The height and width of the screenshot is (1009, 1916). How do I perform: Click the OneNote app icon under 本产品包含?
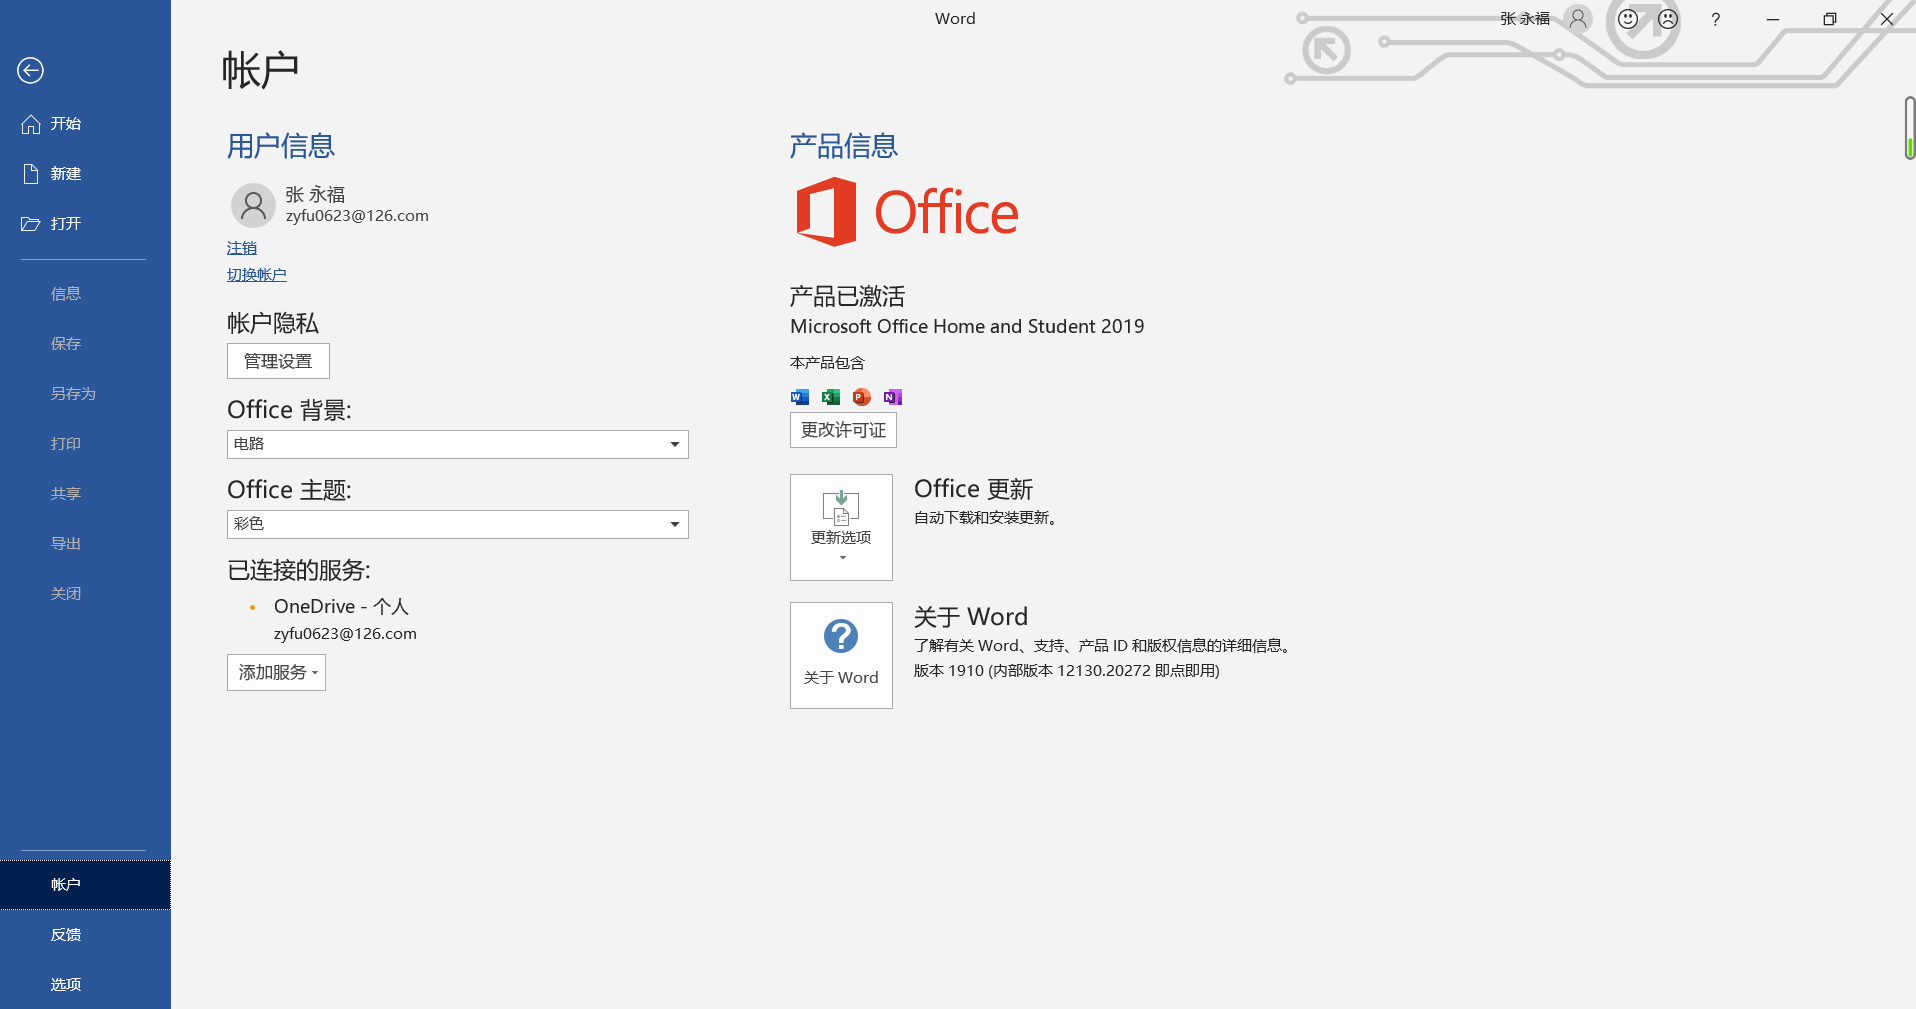893,397
